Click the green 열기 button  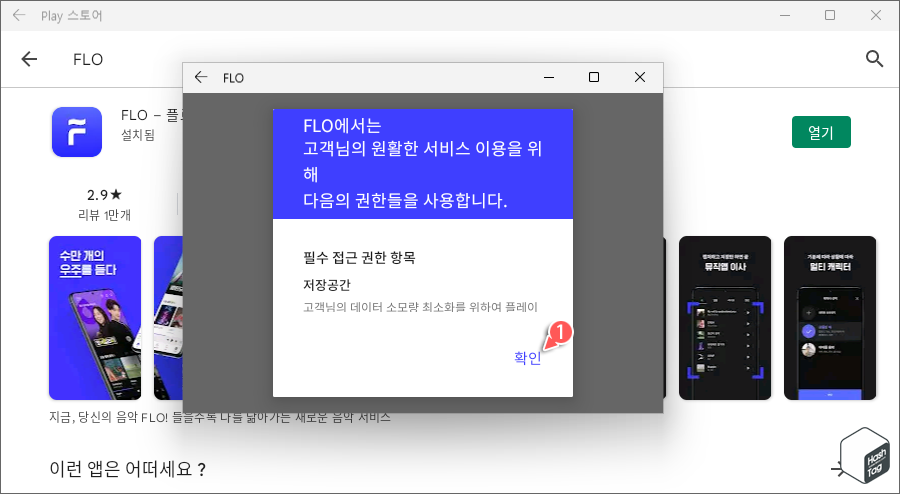821,133
